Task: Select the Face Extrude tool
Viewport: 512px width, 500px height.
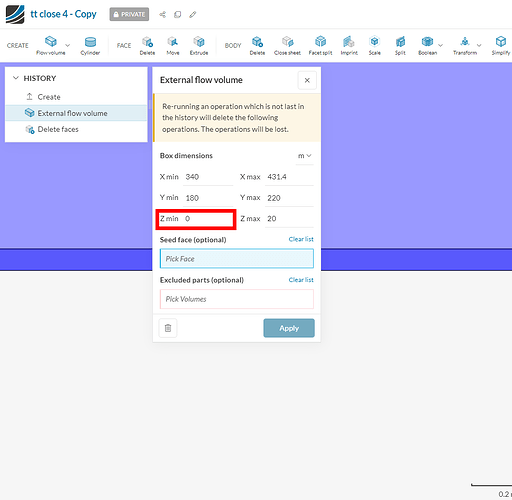Action: coord(199,46)
